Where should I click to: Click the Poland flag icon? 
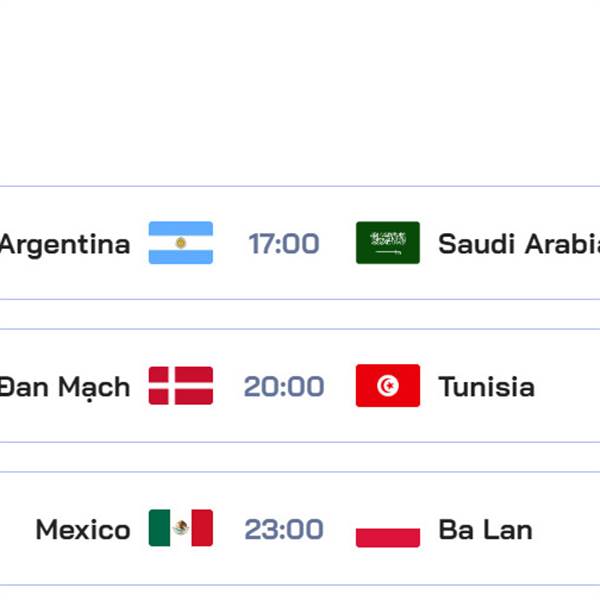coord(388,528)
